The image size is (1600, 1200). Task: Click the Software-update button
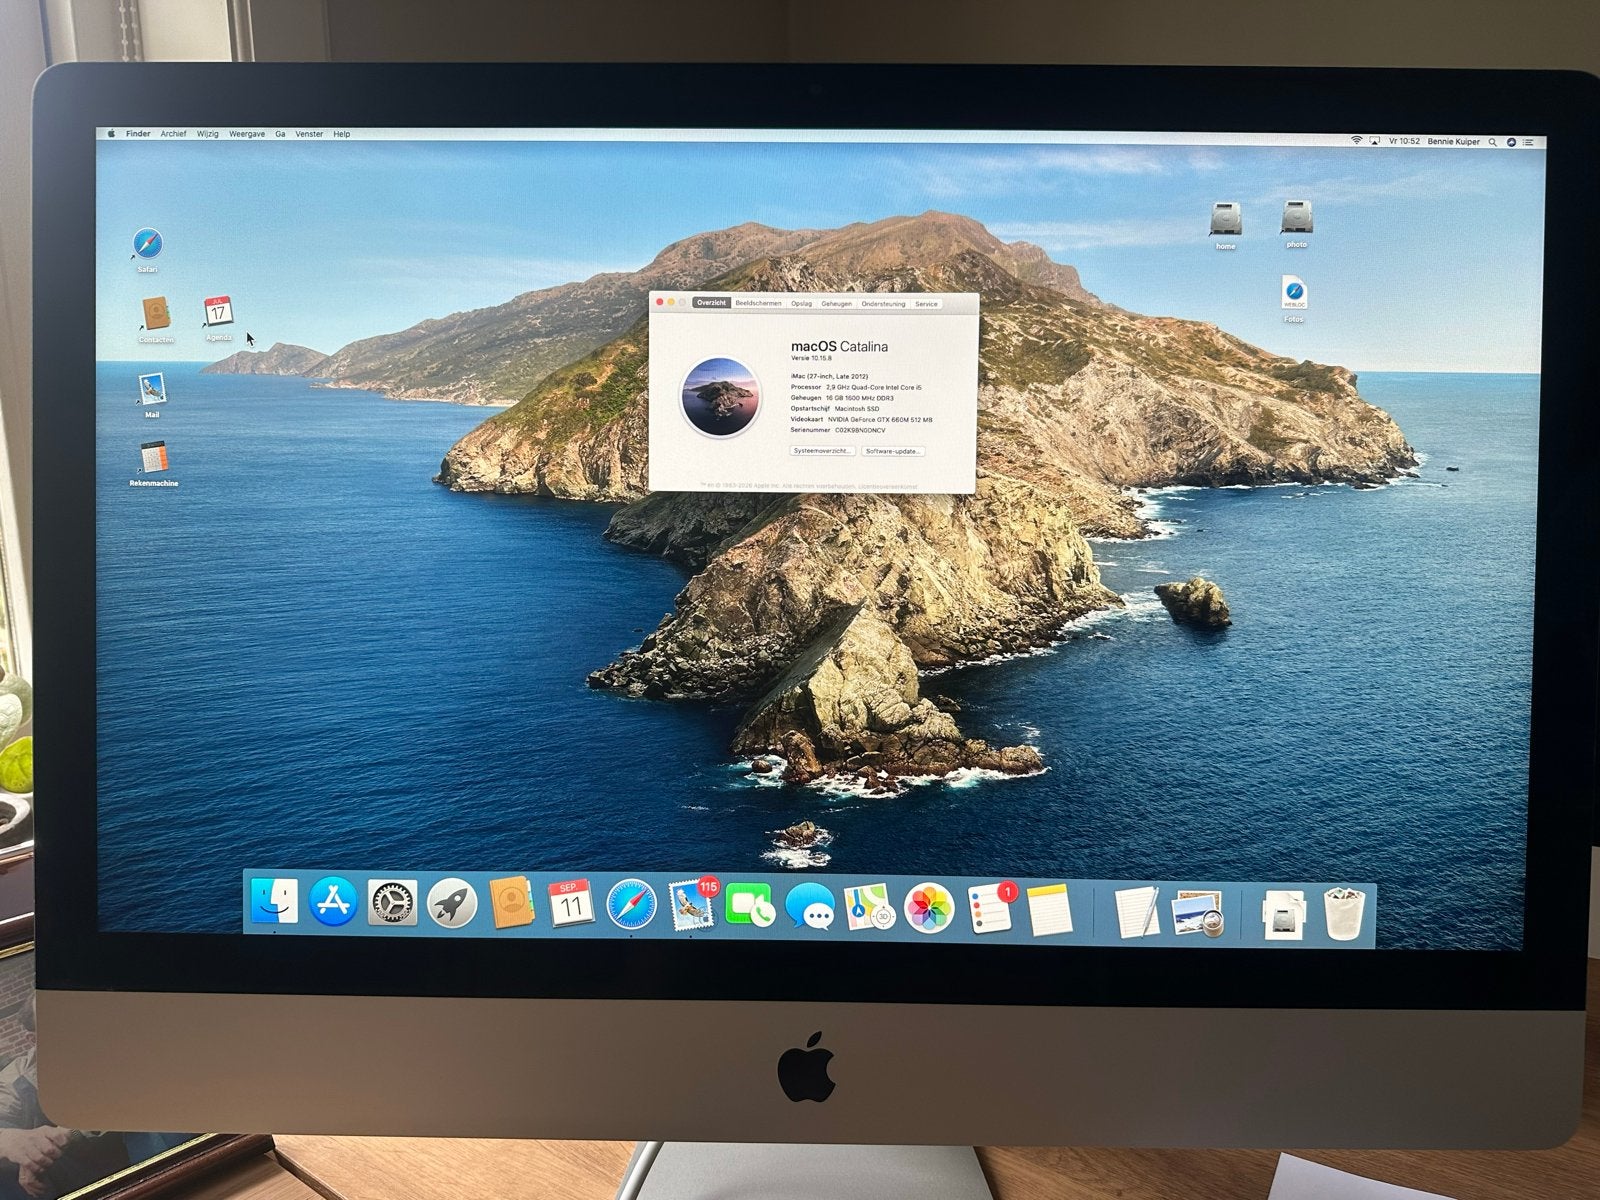coord(893,451)
